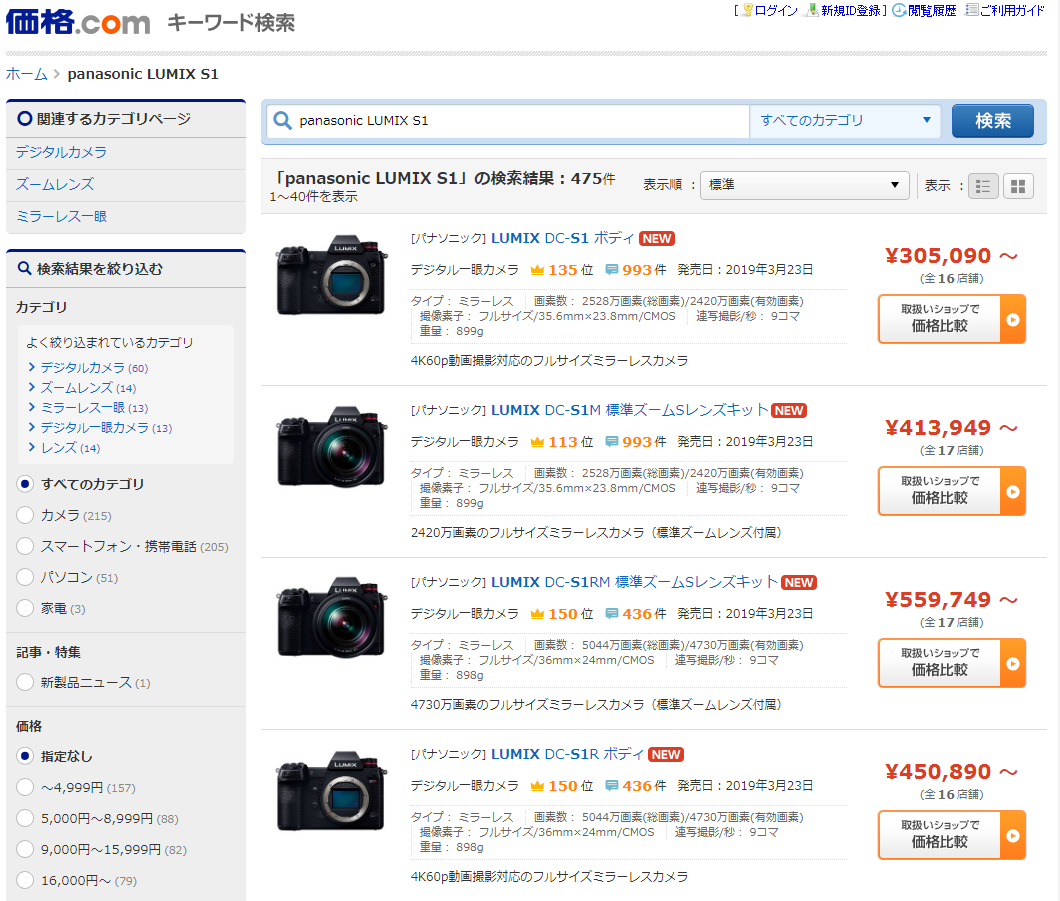Viewport: 1060px width, 901px height.
Task: Click the usage guide icon
Action: click(971, 10)
